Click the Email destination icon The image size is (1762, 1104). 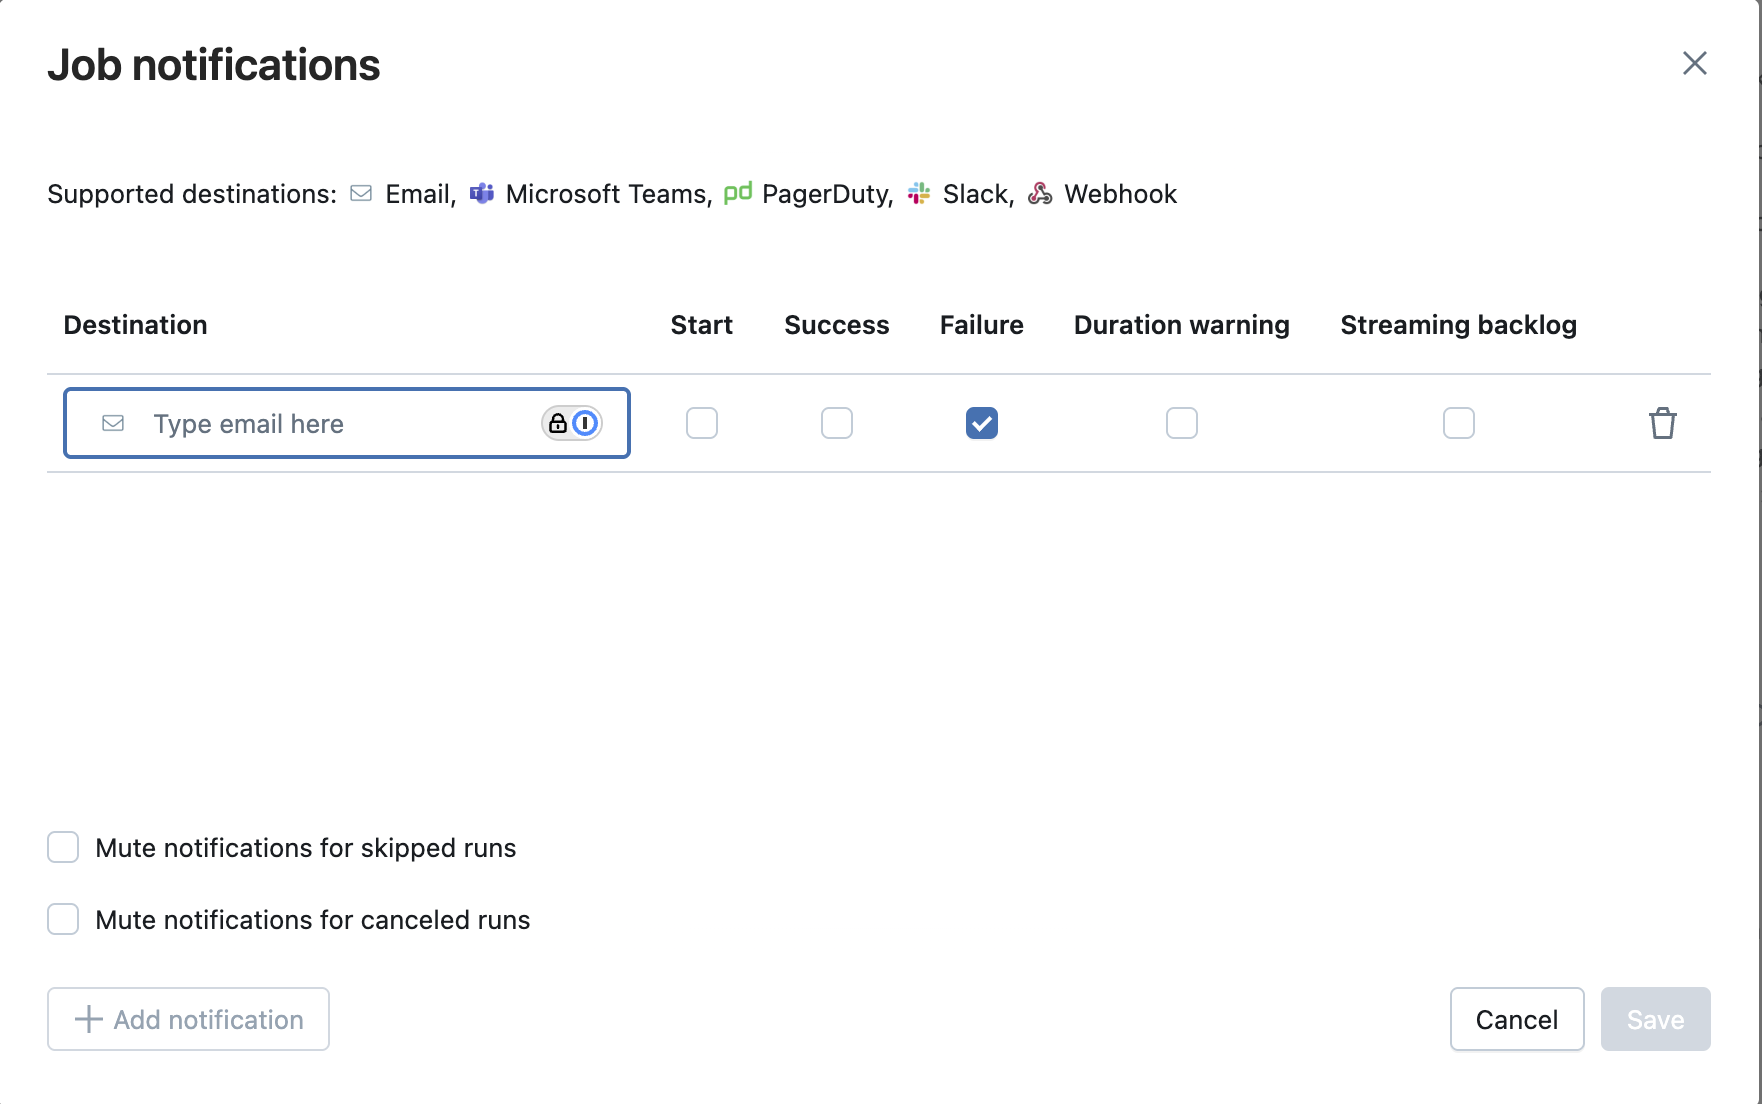[x=361, y=194]
